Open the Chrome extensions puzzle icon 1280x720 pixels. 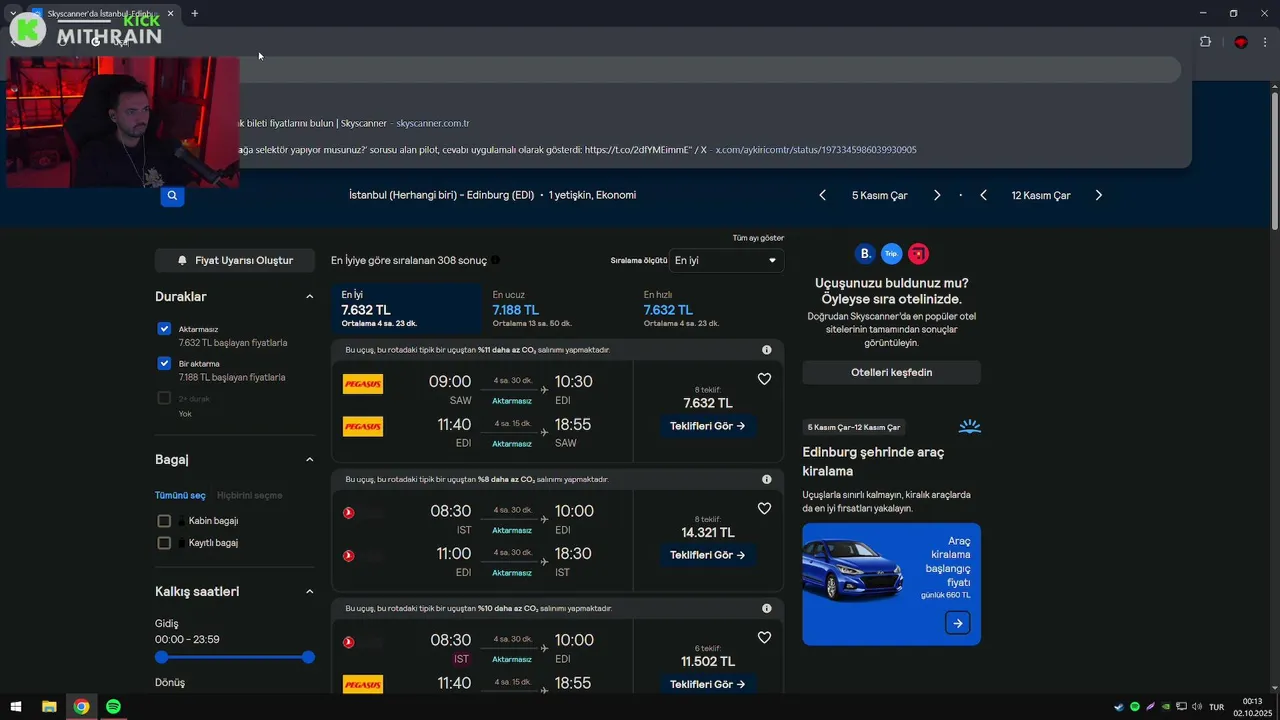tap(1205, 42)
